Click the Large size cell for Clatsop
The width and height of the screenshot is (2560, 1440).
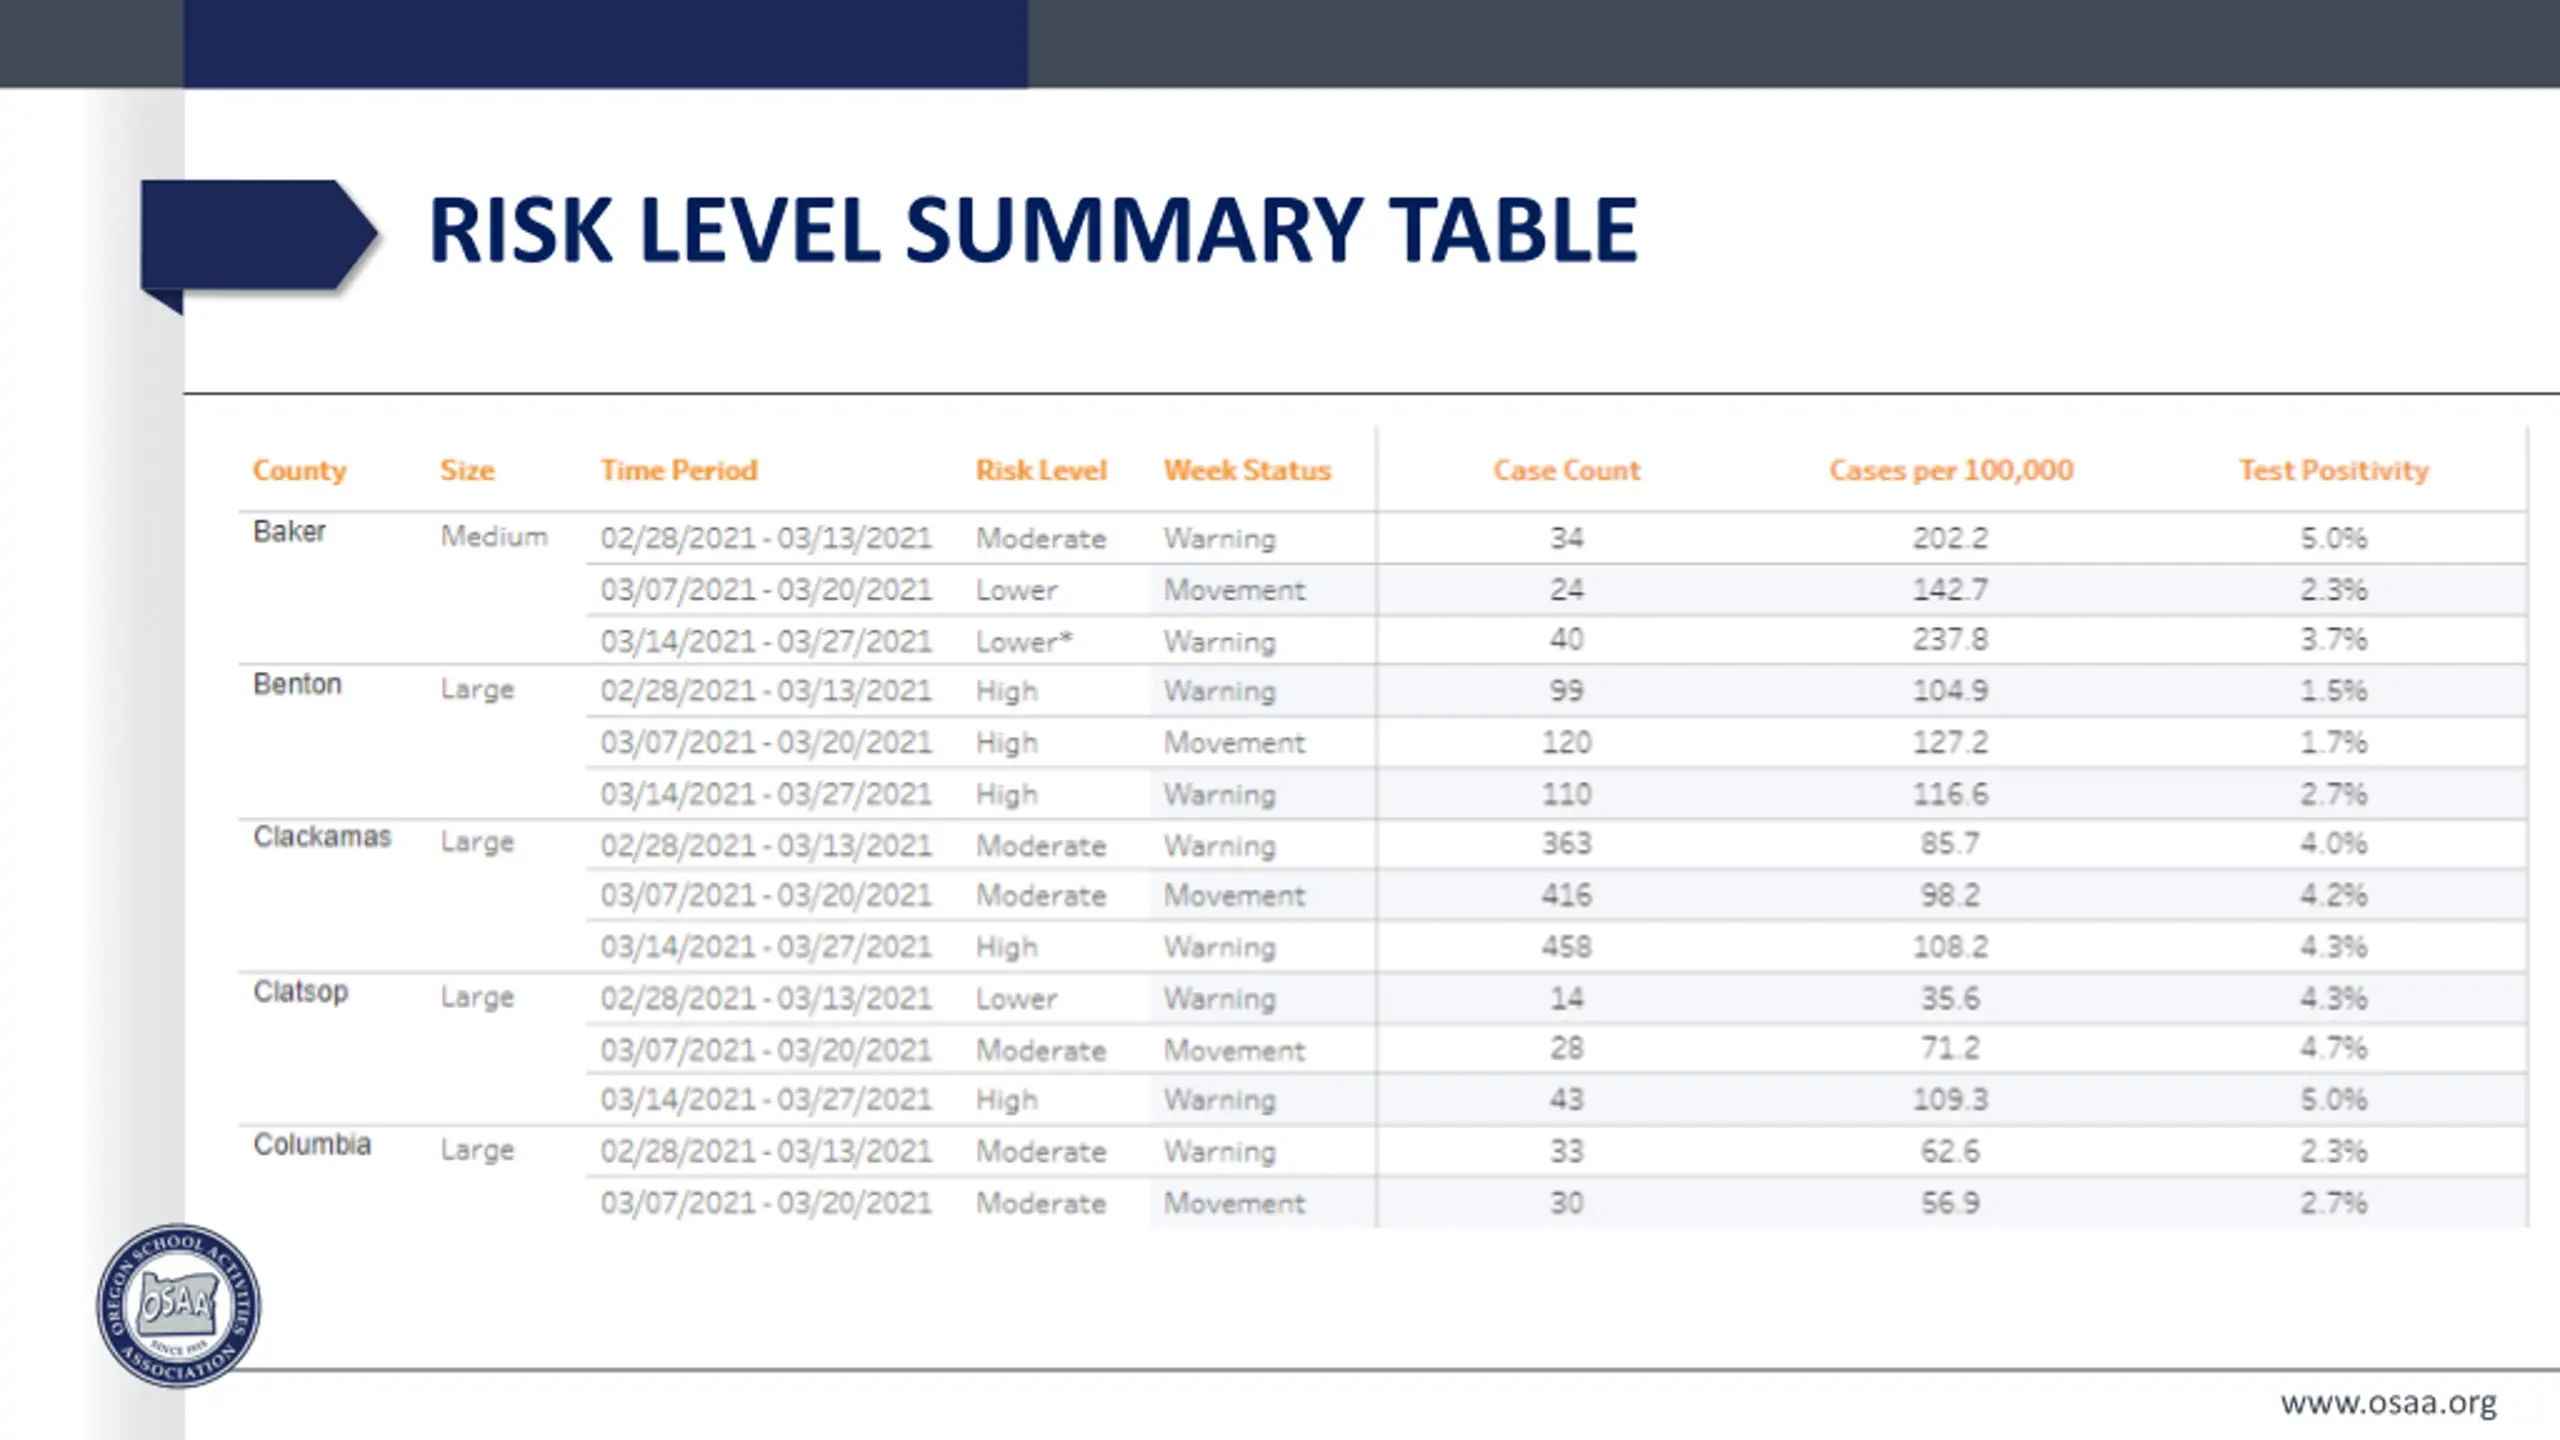(477, 998)
